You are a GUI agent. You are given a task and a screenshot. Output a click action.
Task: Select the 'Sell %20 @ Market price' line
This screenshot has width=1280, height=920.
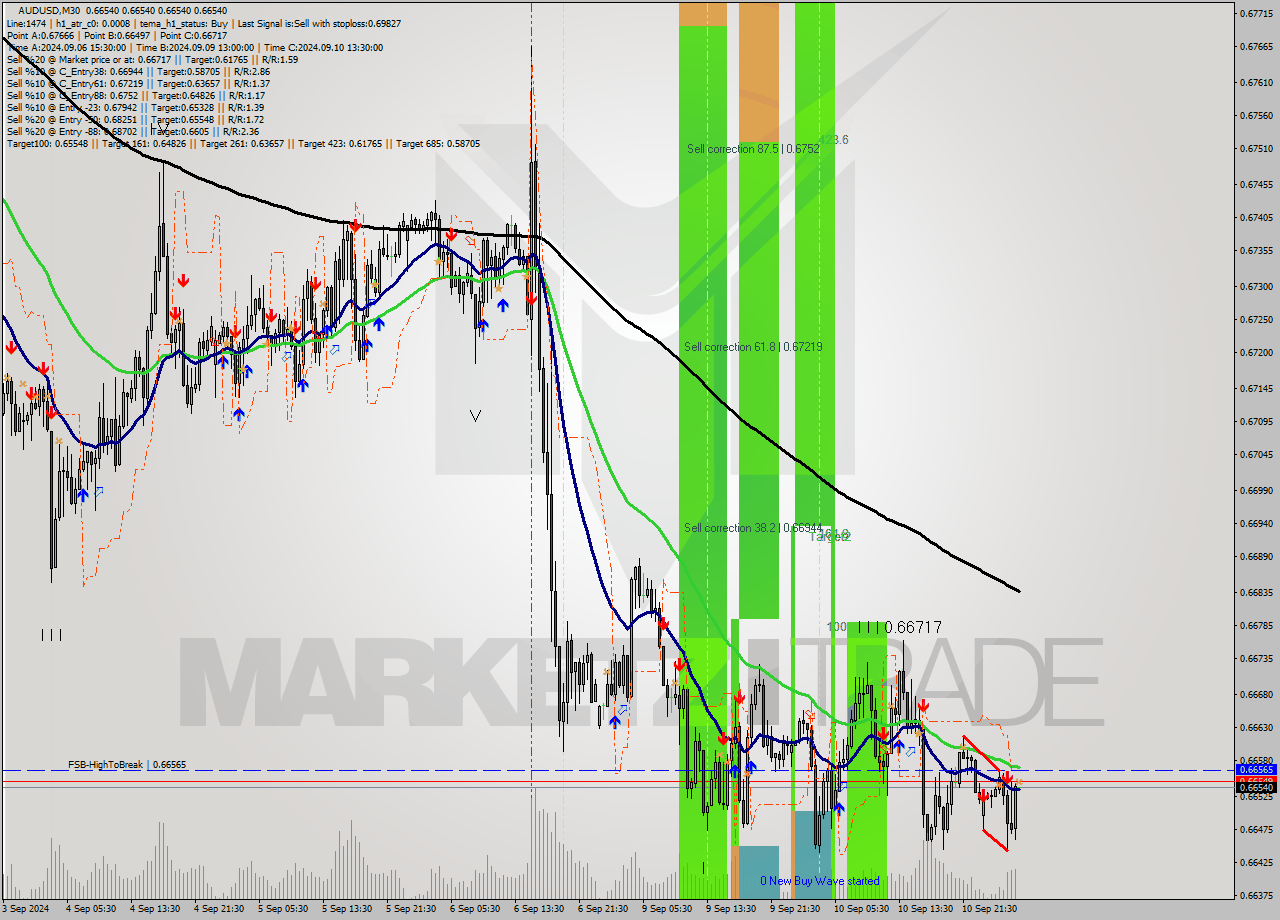[152, 59]
